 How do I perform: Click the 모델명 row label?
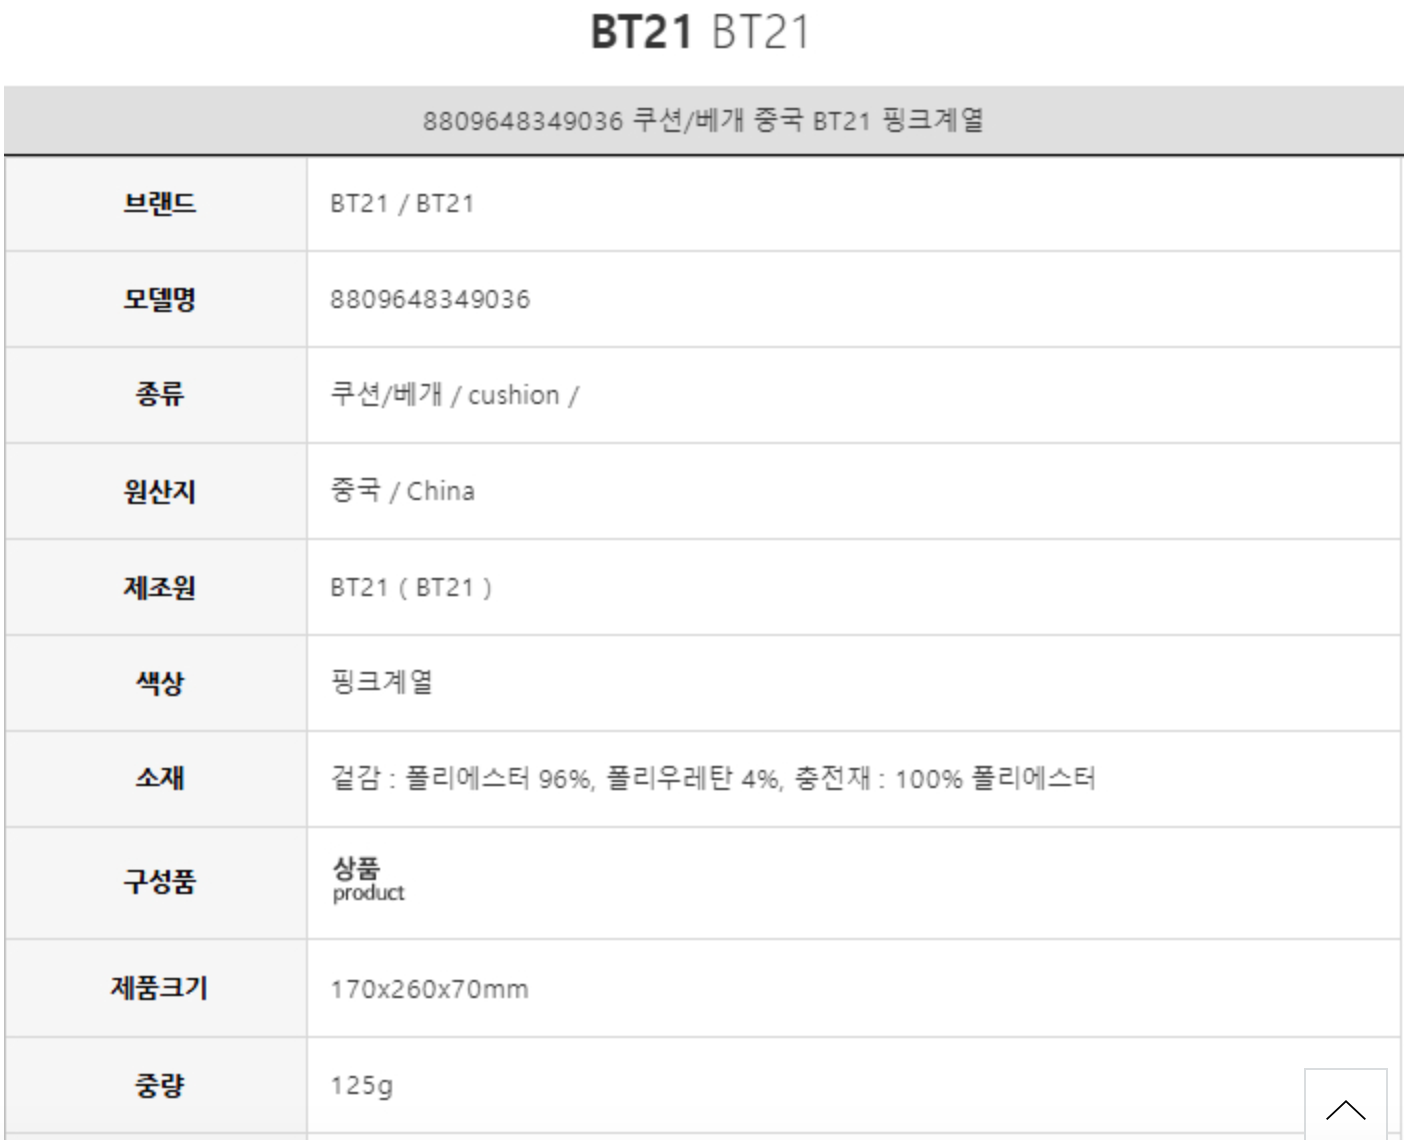159,299
